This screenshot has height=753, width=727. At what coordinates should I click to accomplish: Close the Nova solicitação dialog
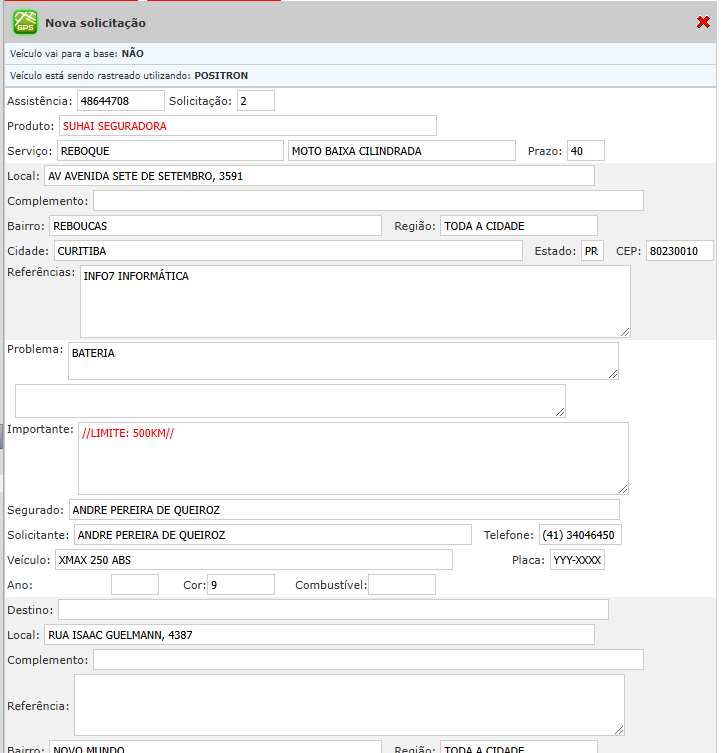tap(703, 22)
